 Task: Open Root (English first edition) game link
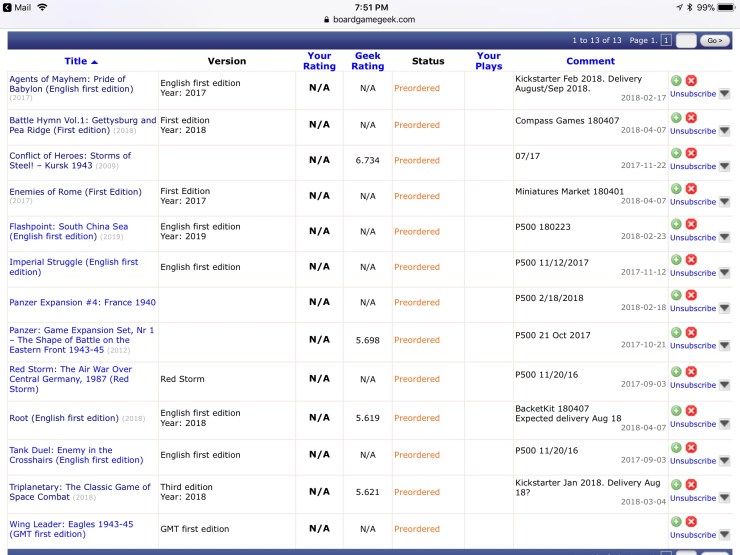[x=64, y=418]
